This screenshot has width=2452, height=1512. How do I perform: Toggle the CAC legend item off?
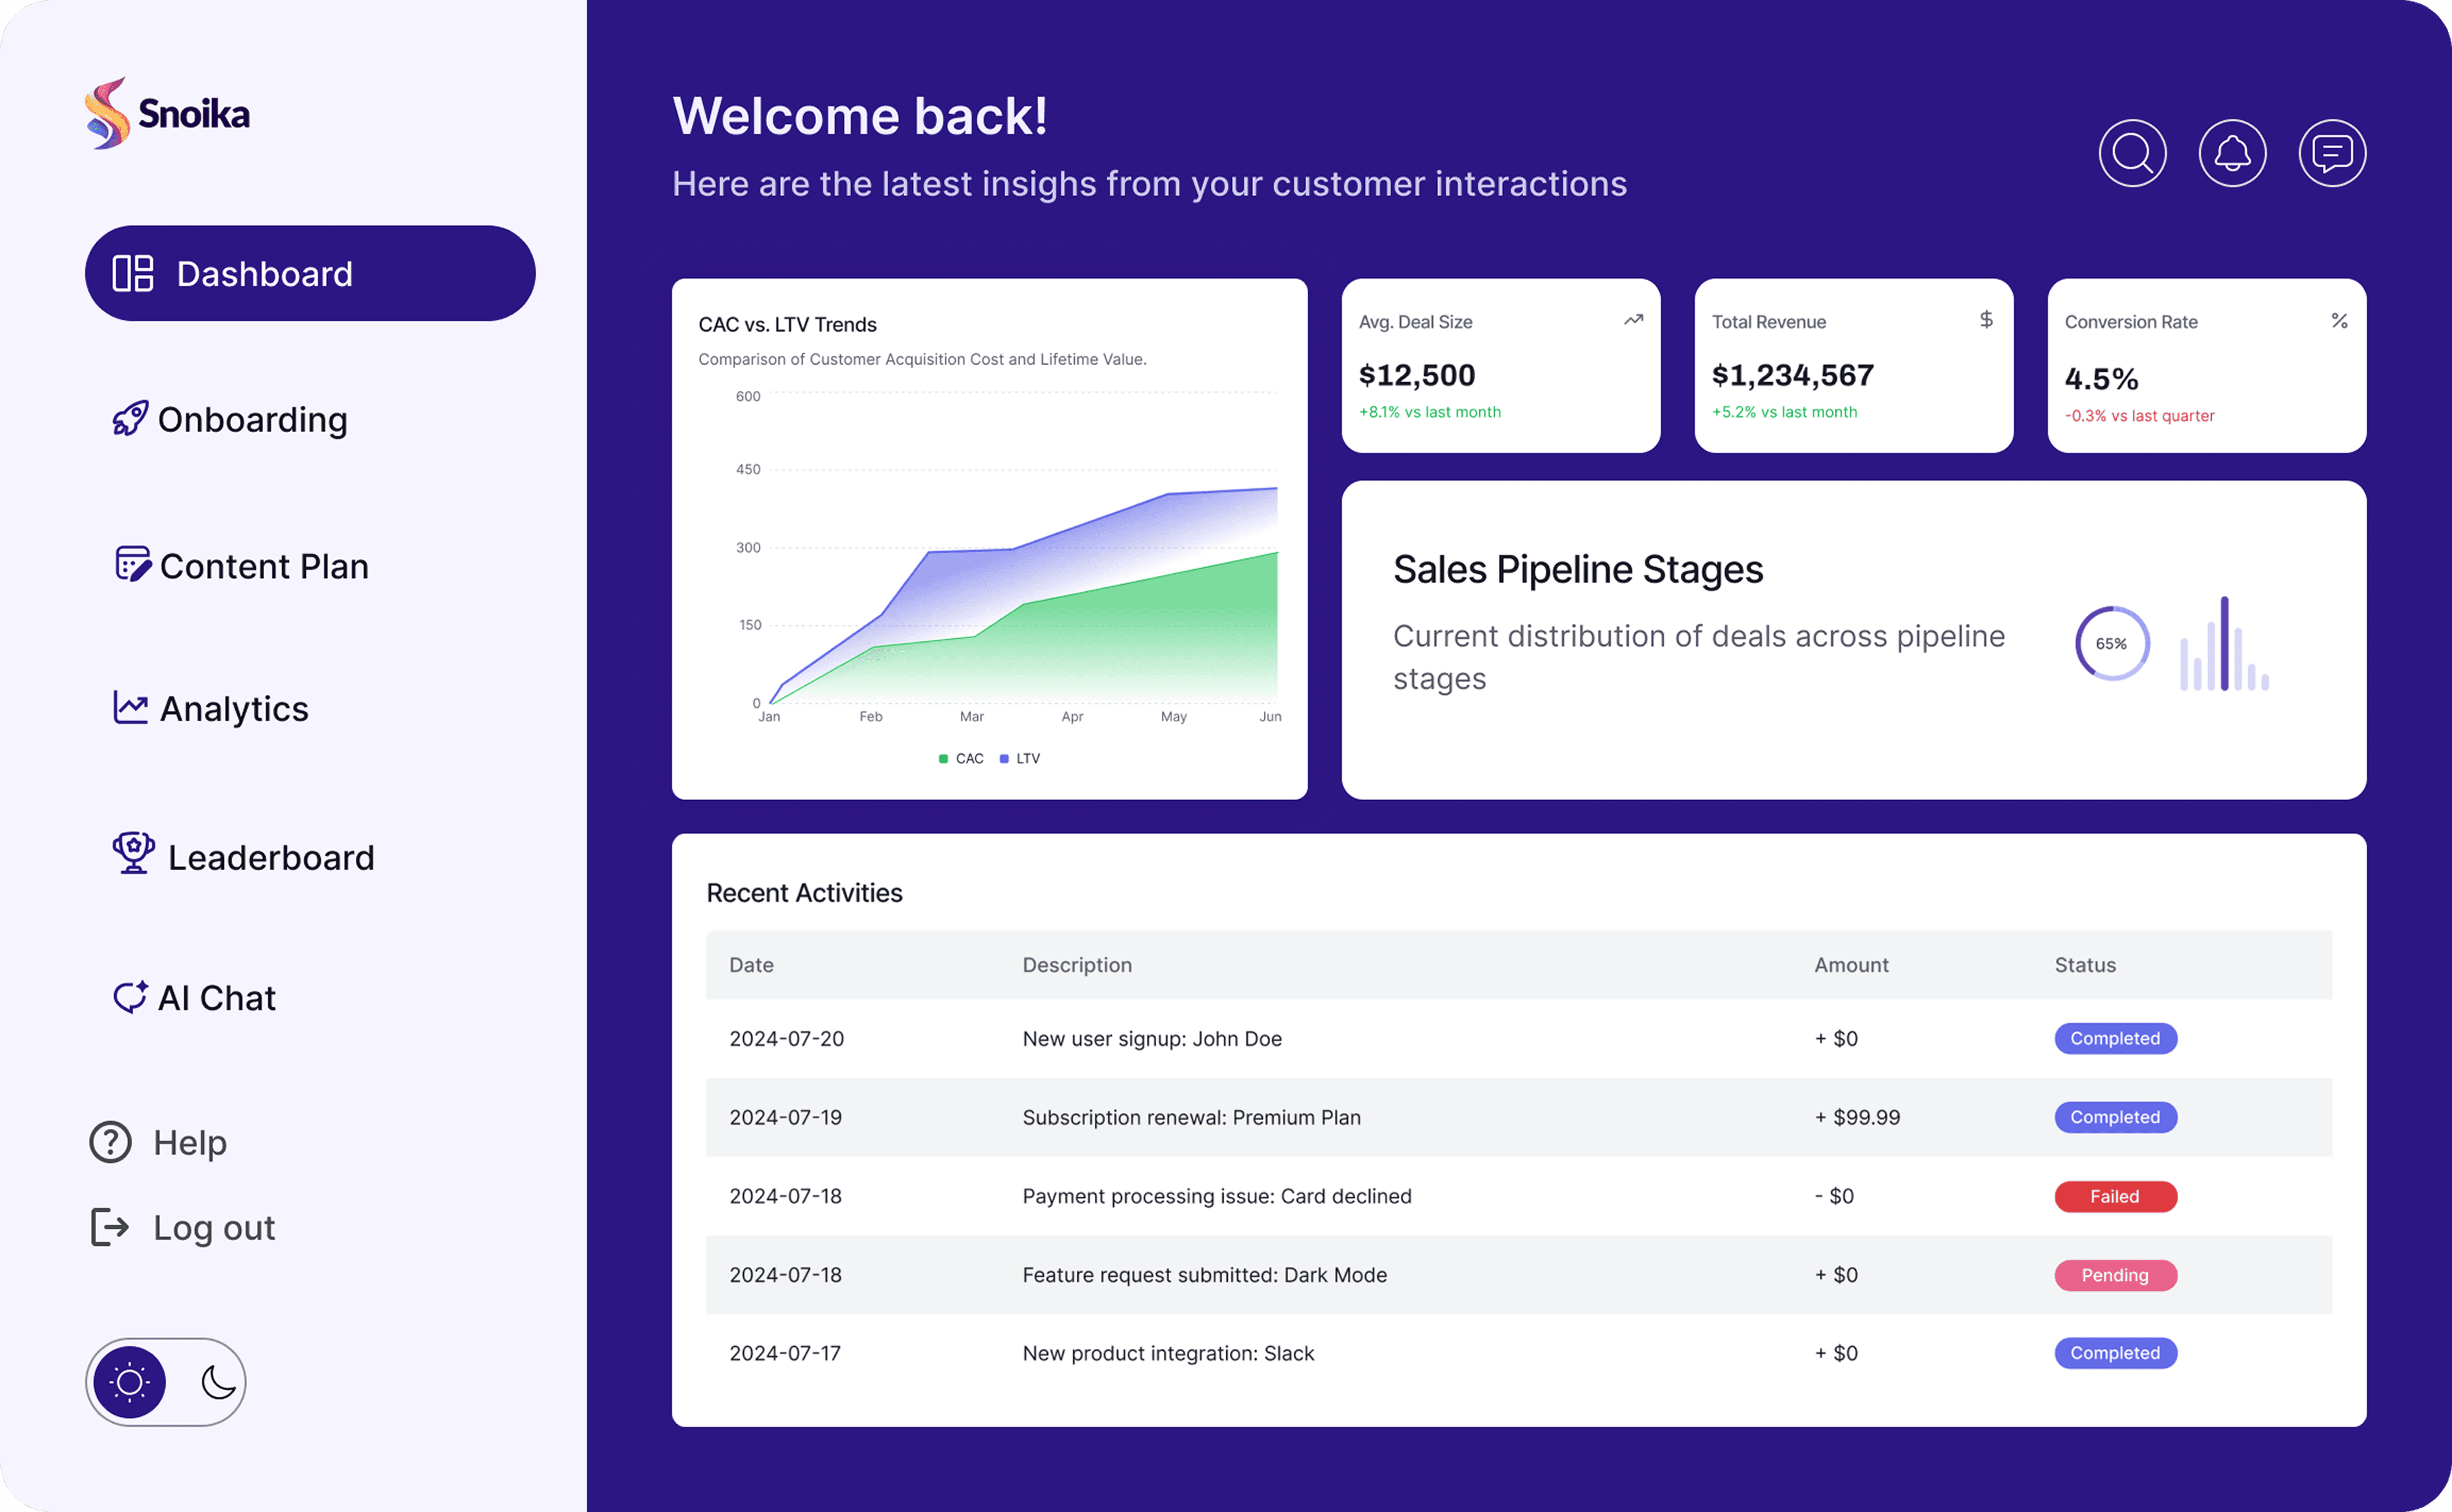coord(961,758)
